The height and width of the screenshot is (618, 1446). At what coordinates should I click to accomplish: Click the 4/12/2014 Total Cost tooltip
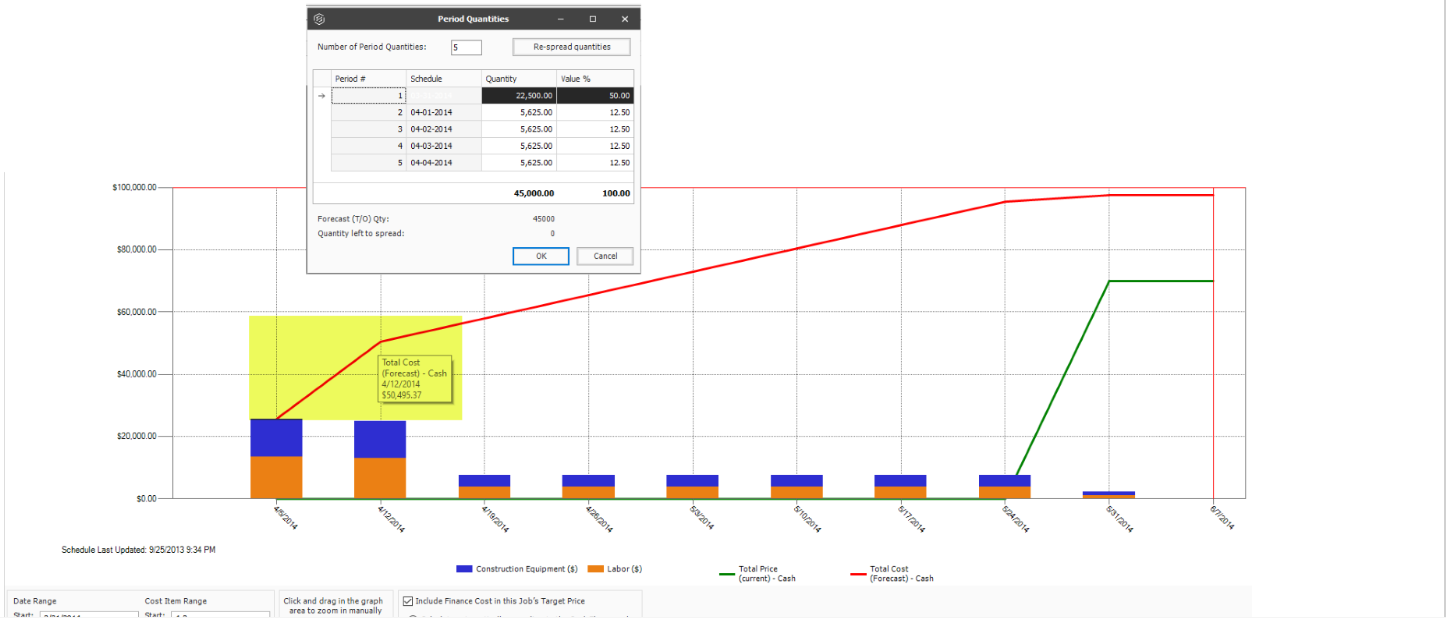(415, 379)
